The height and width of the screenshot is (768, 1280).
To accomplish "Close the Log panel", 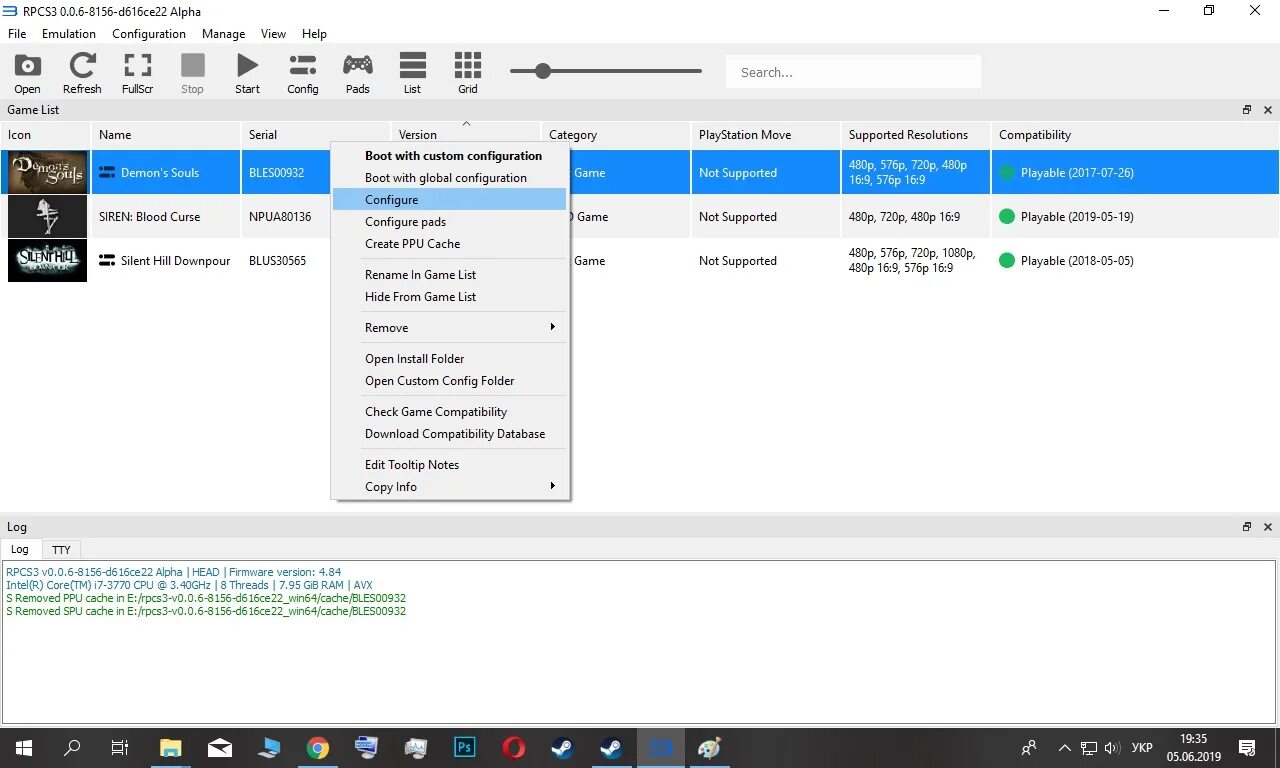I will pyautogui.click(x=1268, y=527).
